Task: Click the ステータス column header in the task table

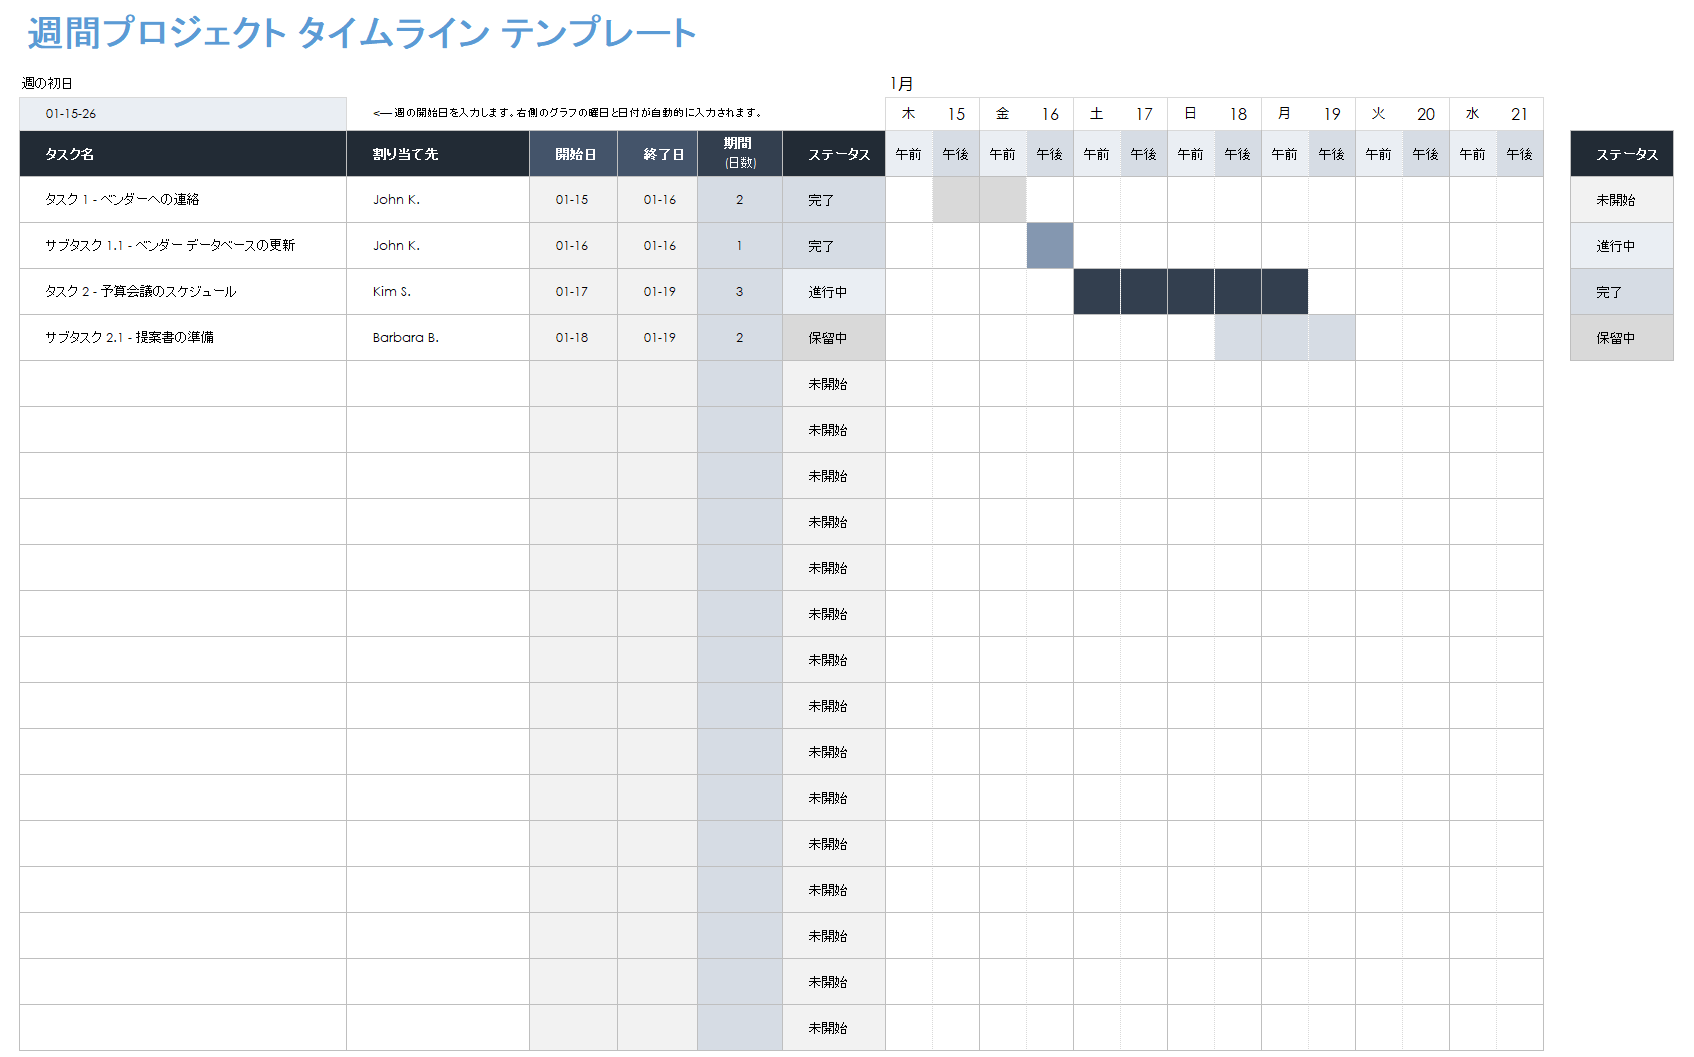Action: coord(834,154)
